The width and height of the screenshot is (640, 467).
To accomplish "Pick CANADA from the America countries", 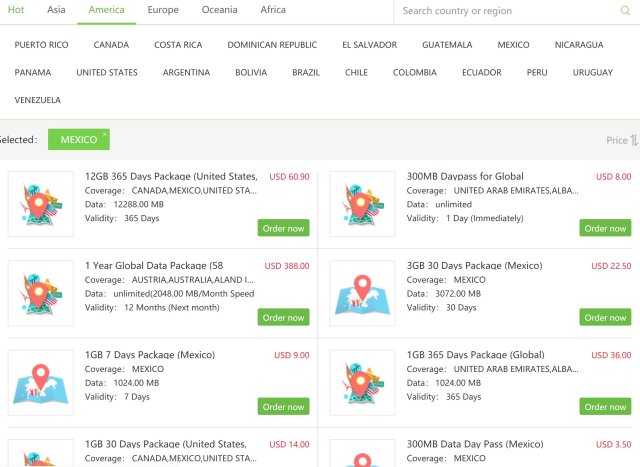I will (x=111, y=45).
